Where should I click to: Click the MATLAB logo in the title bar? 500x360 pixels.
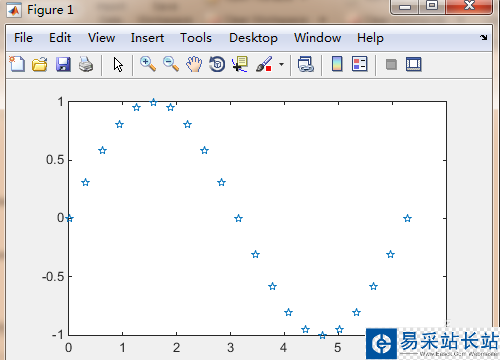click(x=14, y=10)
